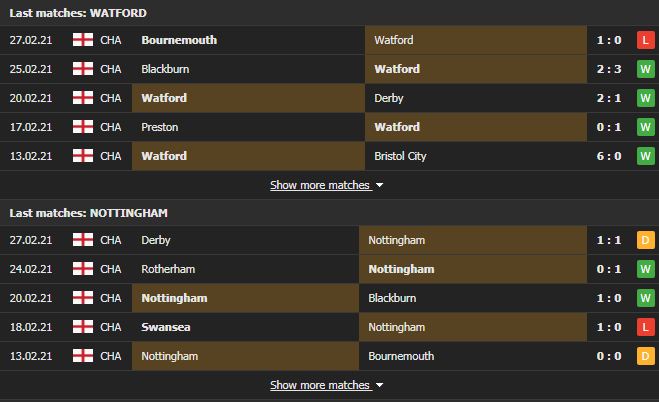Open the Rotherham team name
Image resolution: width=659 pixels, height=402 pixels.
point(168,269)
